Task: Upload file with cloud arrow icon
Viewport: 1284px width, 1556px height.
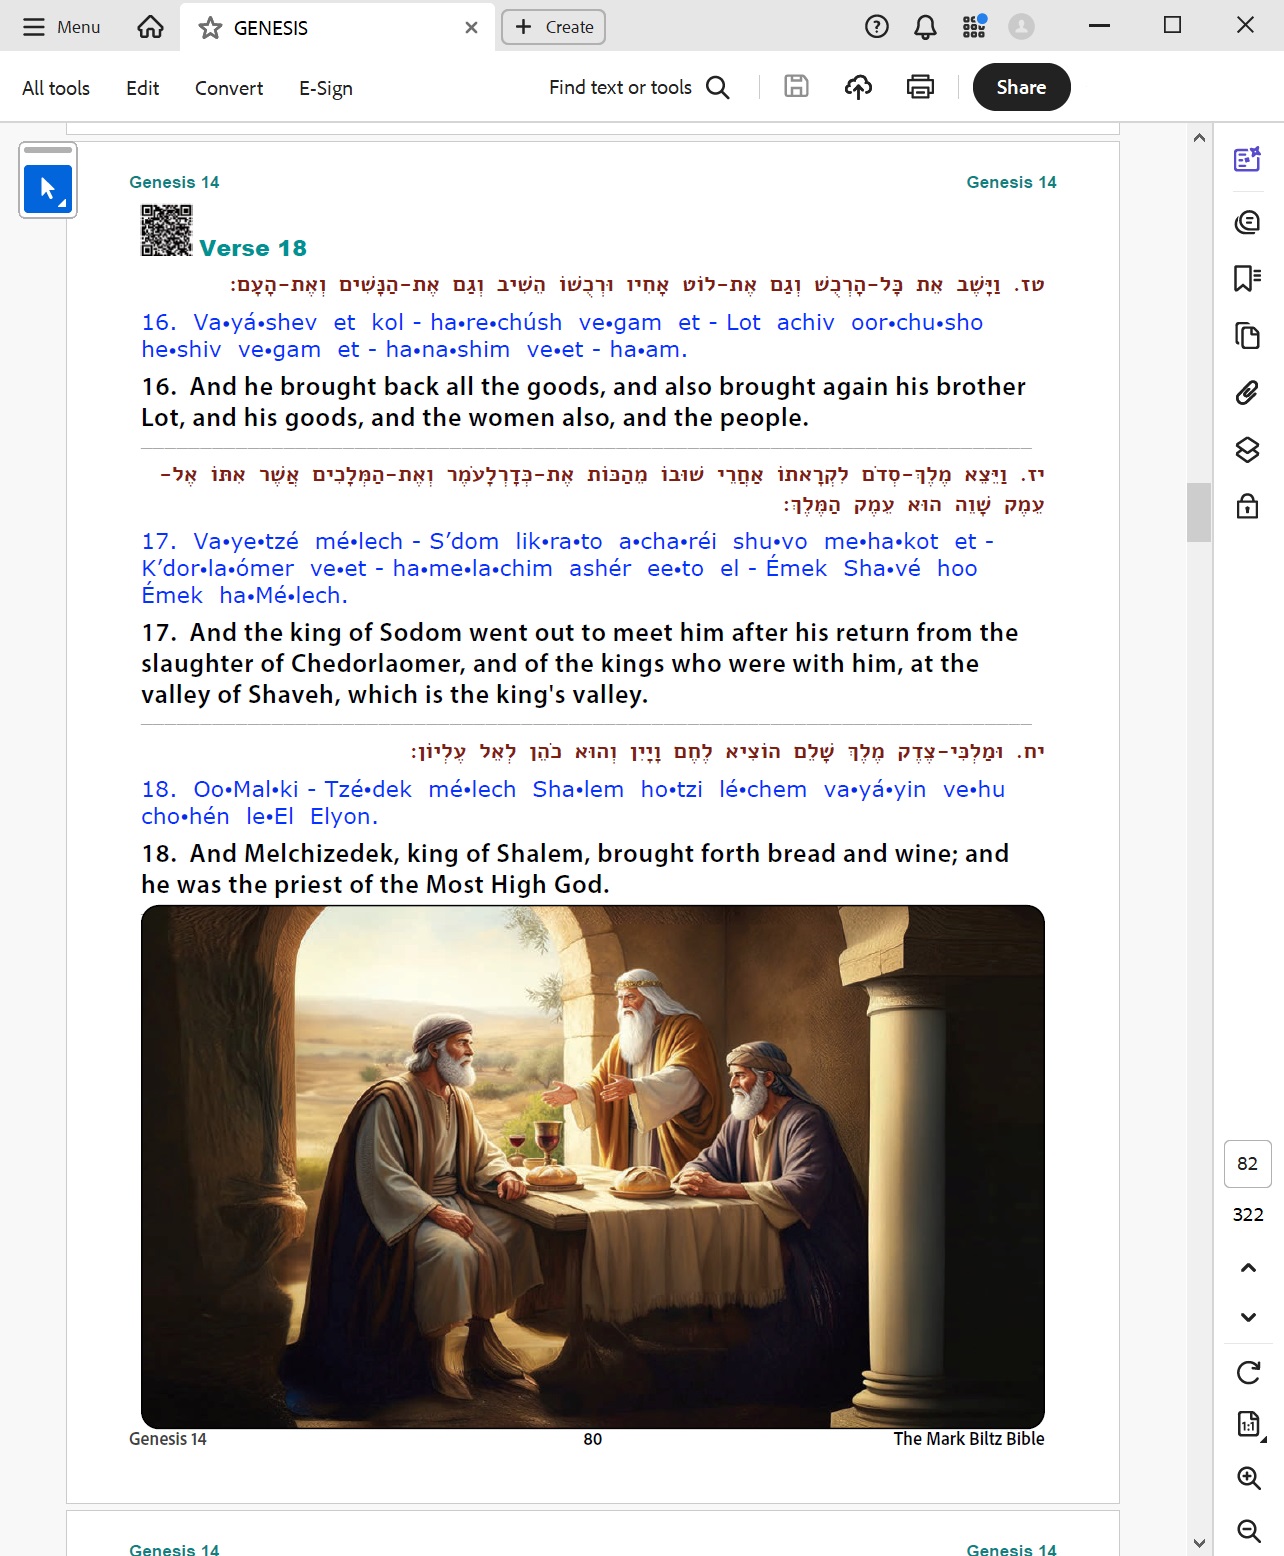Action: [x=858, y=87]
